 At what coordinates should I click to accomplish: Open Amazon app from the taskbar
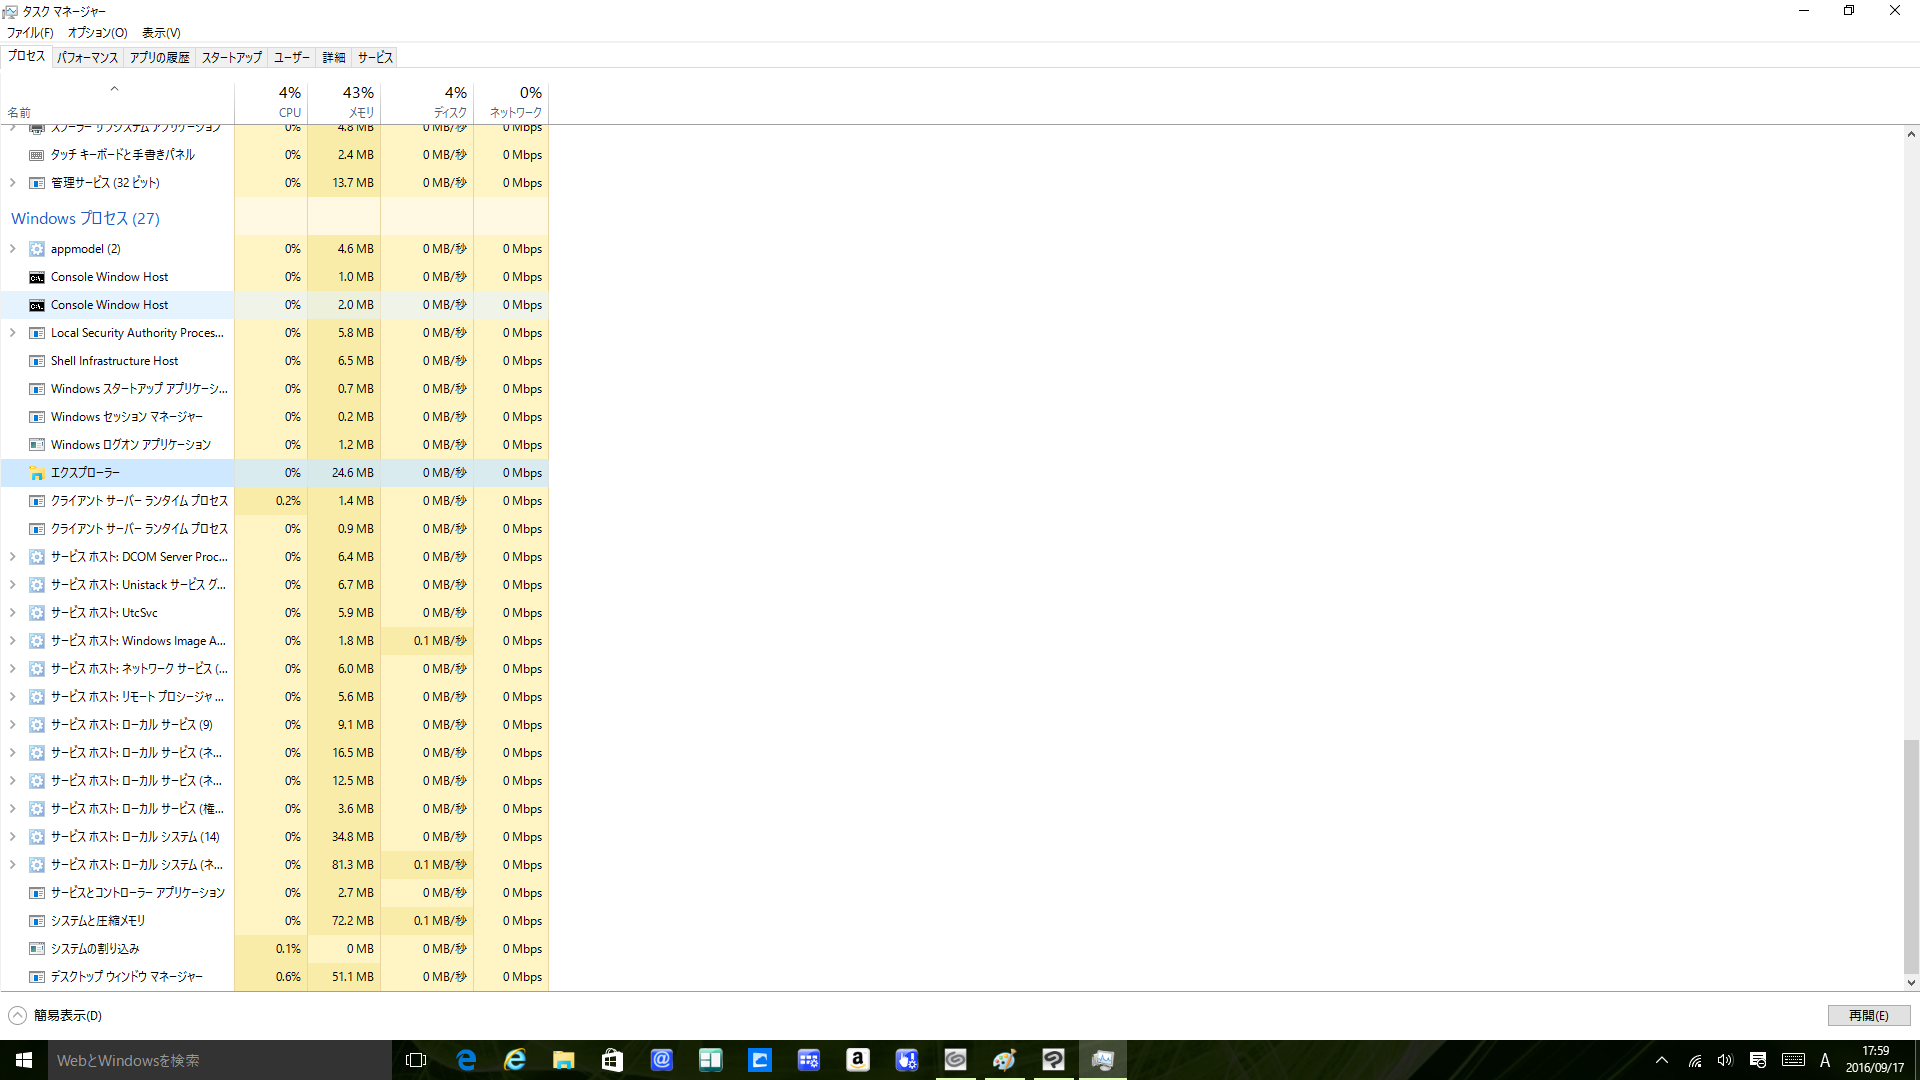click(857, 1060)
